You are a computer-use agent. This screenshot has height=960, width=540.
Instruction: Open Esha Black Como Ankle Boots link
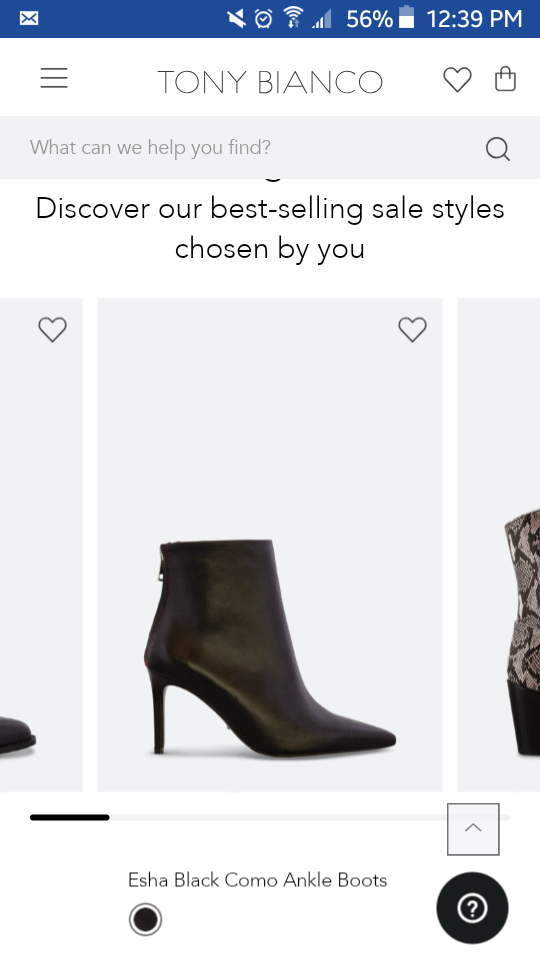[257, 880]
